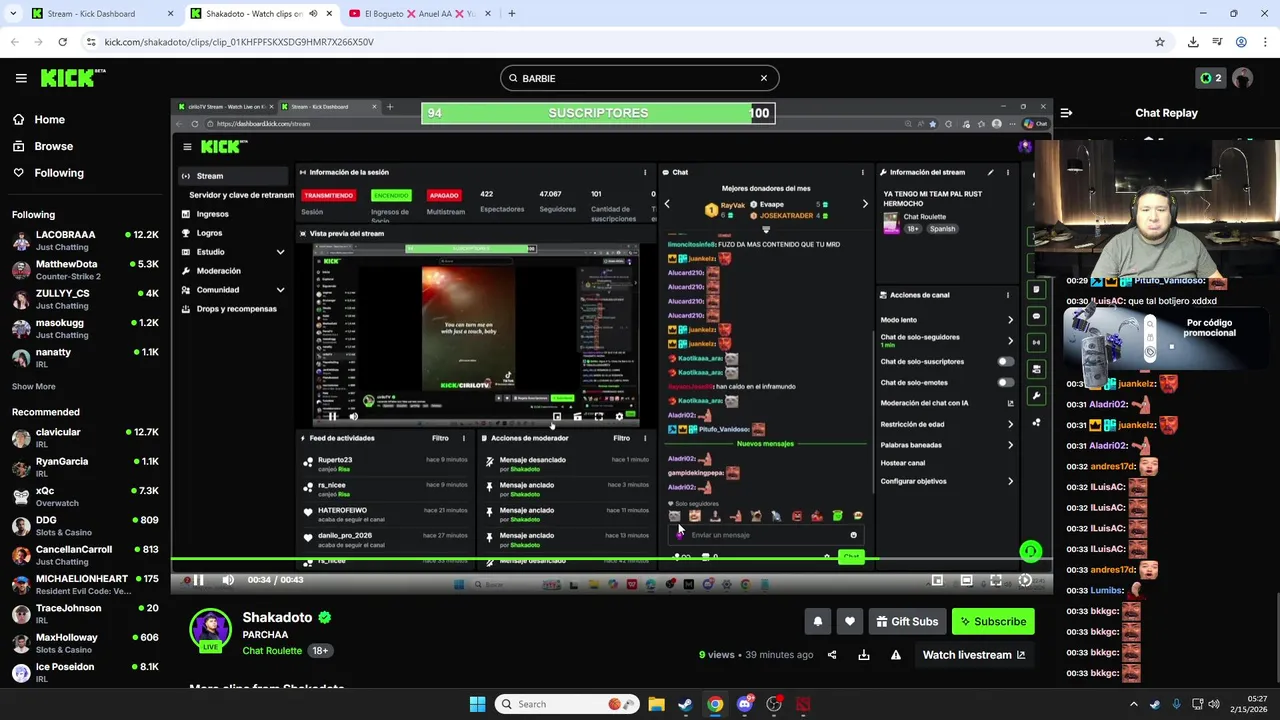Open the player playback settings
This screenshot has height=720, width=1280.
pos(1025,580)
